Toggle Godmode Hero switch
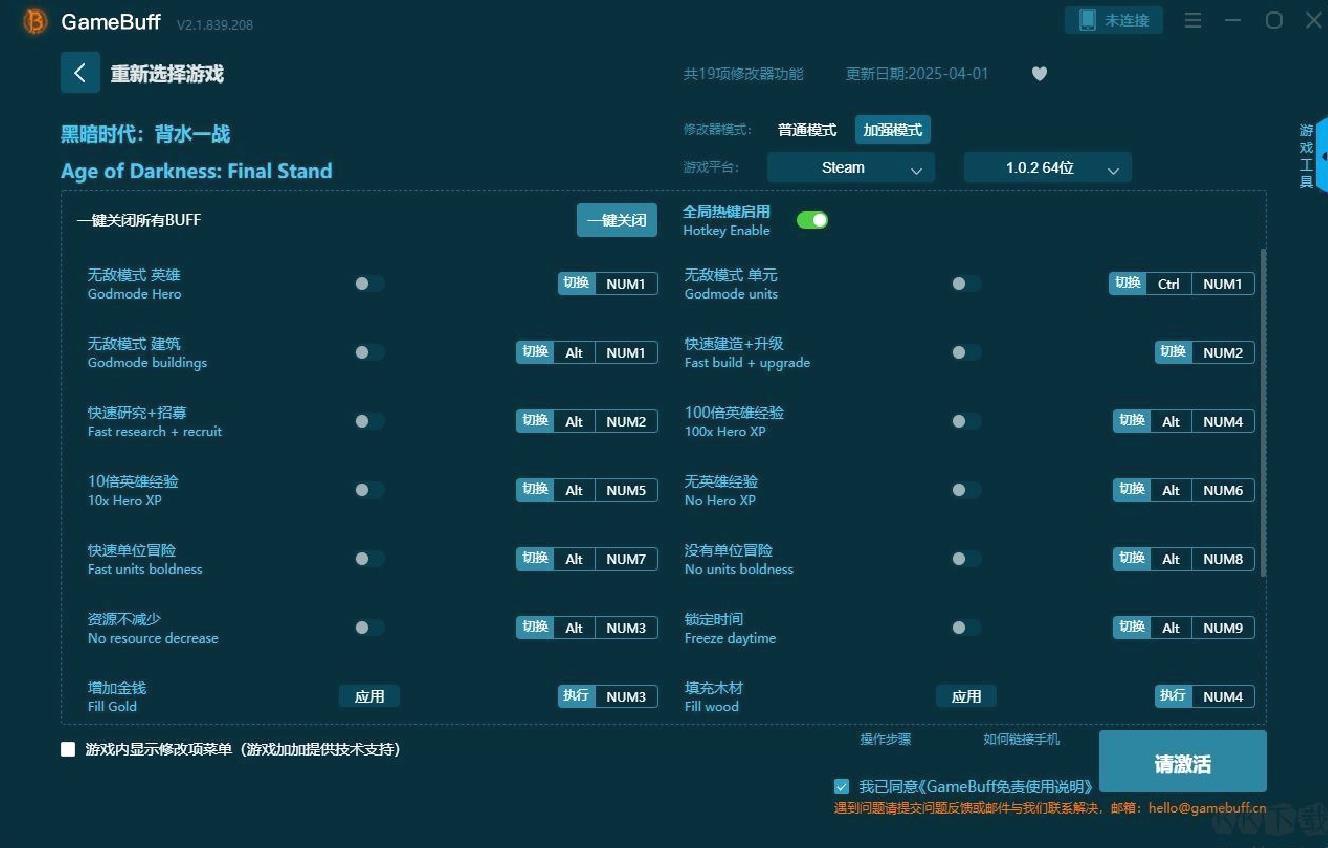The width and height of the screenshot is (1328, 848). tap(369, 284)
